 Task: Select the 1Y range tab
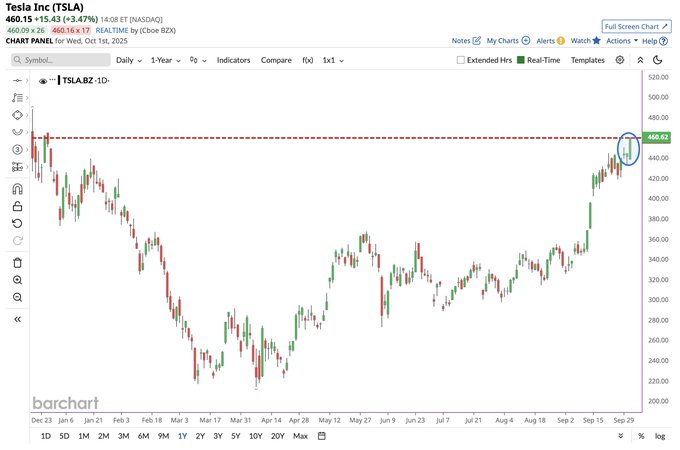pyautogui.click(x=182, y=436)
